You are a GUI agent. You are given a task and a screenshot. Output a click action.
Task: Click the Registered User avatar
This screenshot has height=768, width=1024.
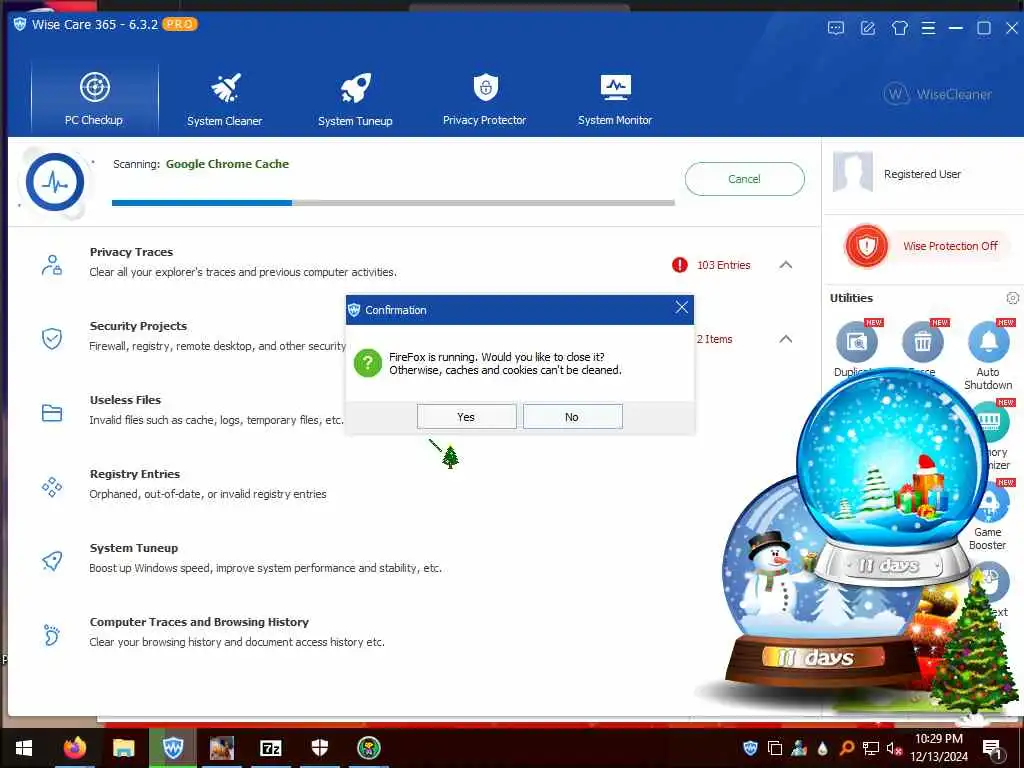tap(852, 172)
